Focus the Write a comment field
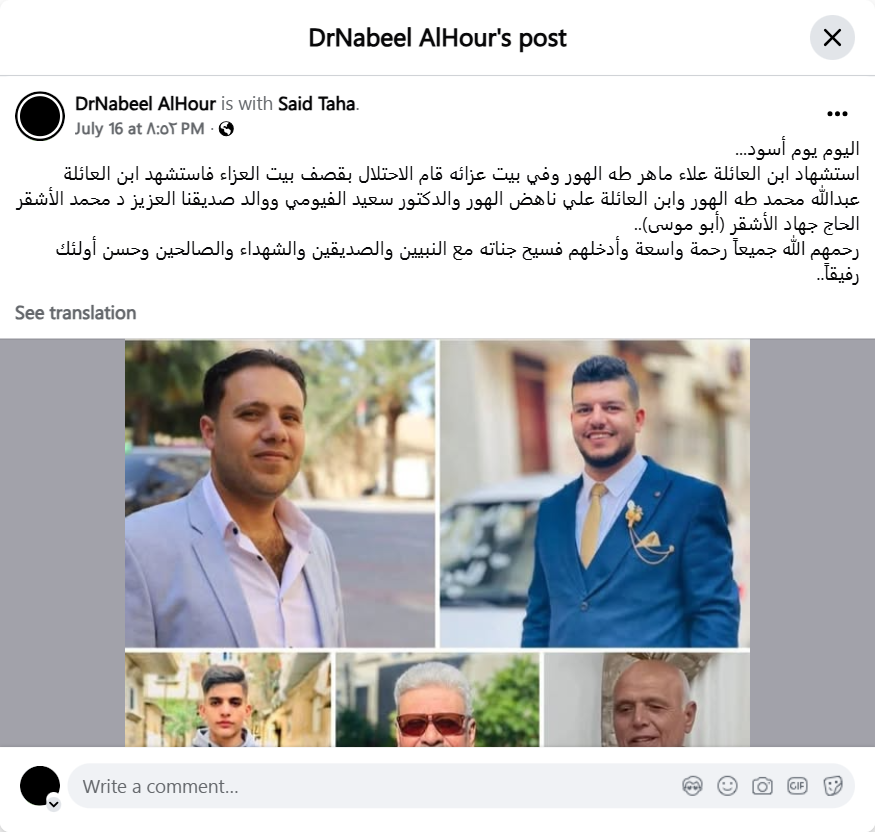Screen dimensions: 875x832 point(374,786)
